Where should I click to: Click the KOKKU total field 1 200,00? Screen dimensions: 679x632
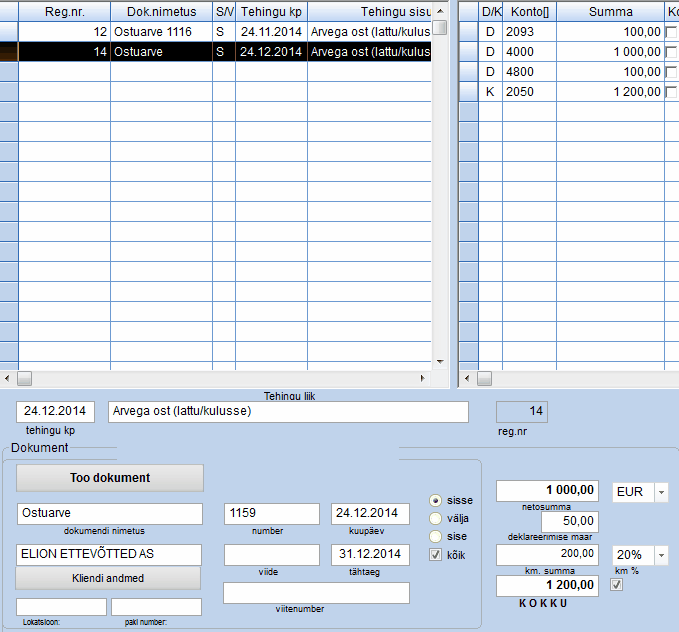(547, 586)
